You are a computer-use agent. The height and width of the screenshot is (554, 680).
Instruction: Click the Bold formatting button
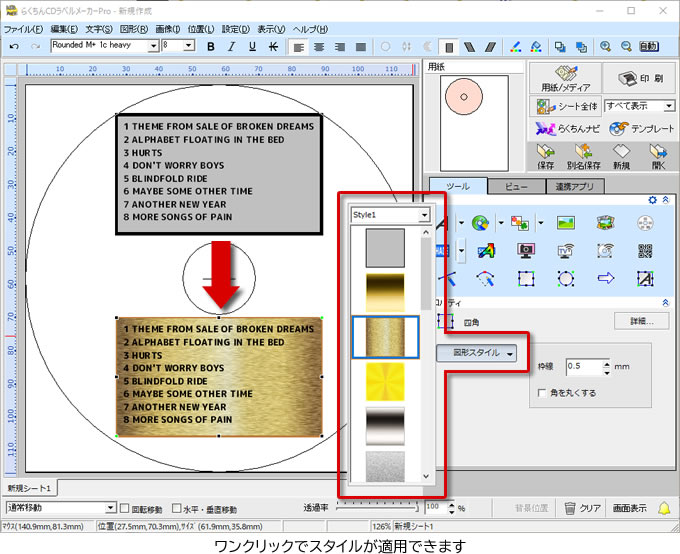coord(210,46)
